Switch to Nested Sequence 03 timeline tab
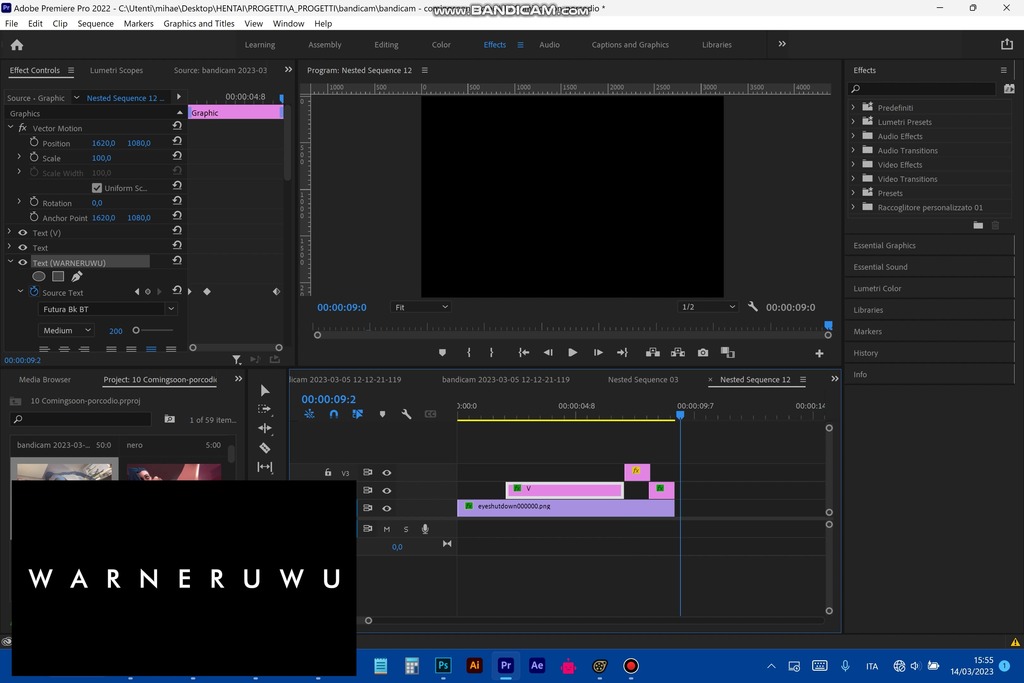1024x683 pixels. pos(643,379)
